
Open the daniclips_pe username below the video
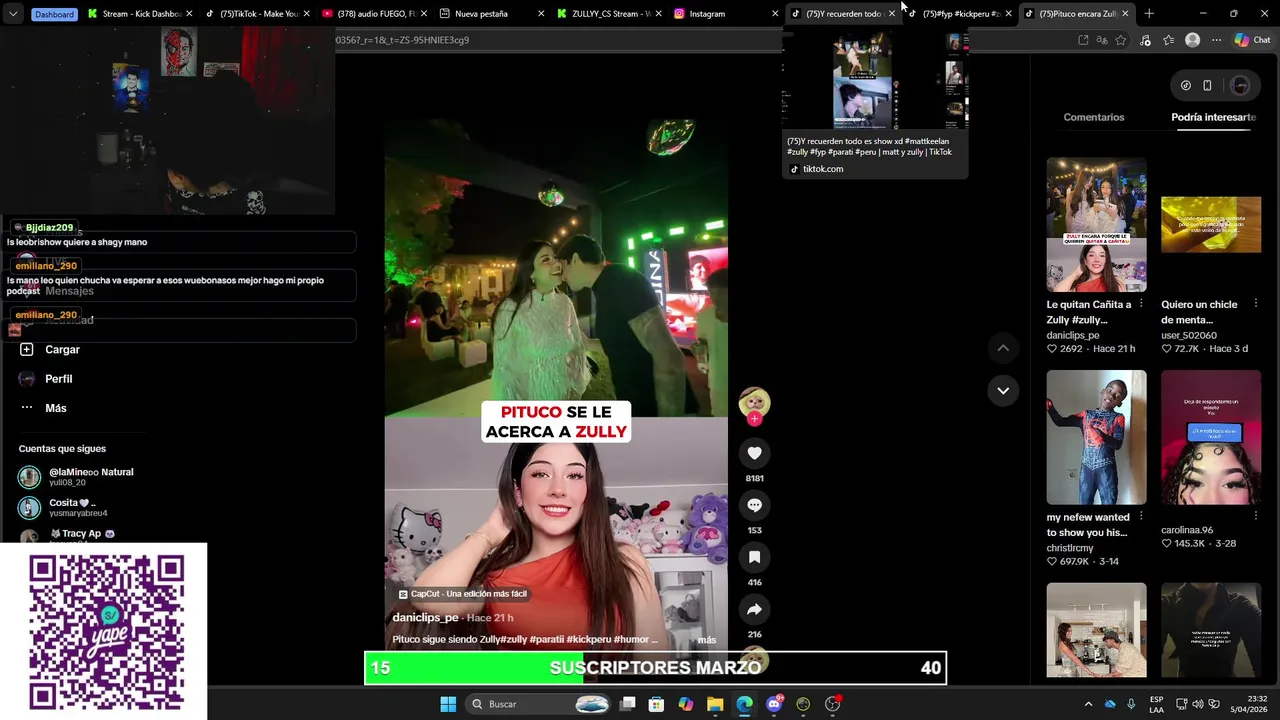425,618
